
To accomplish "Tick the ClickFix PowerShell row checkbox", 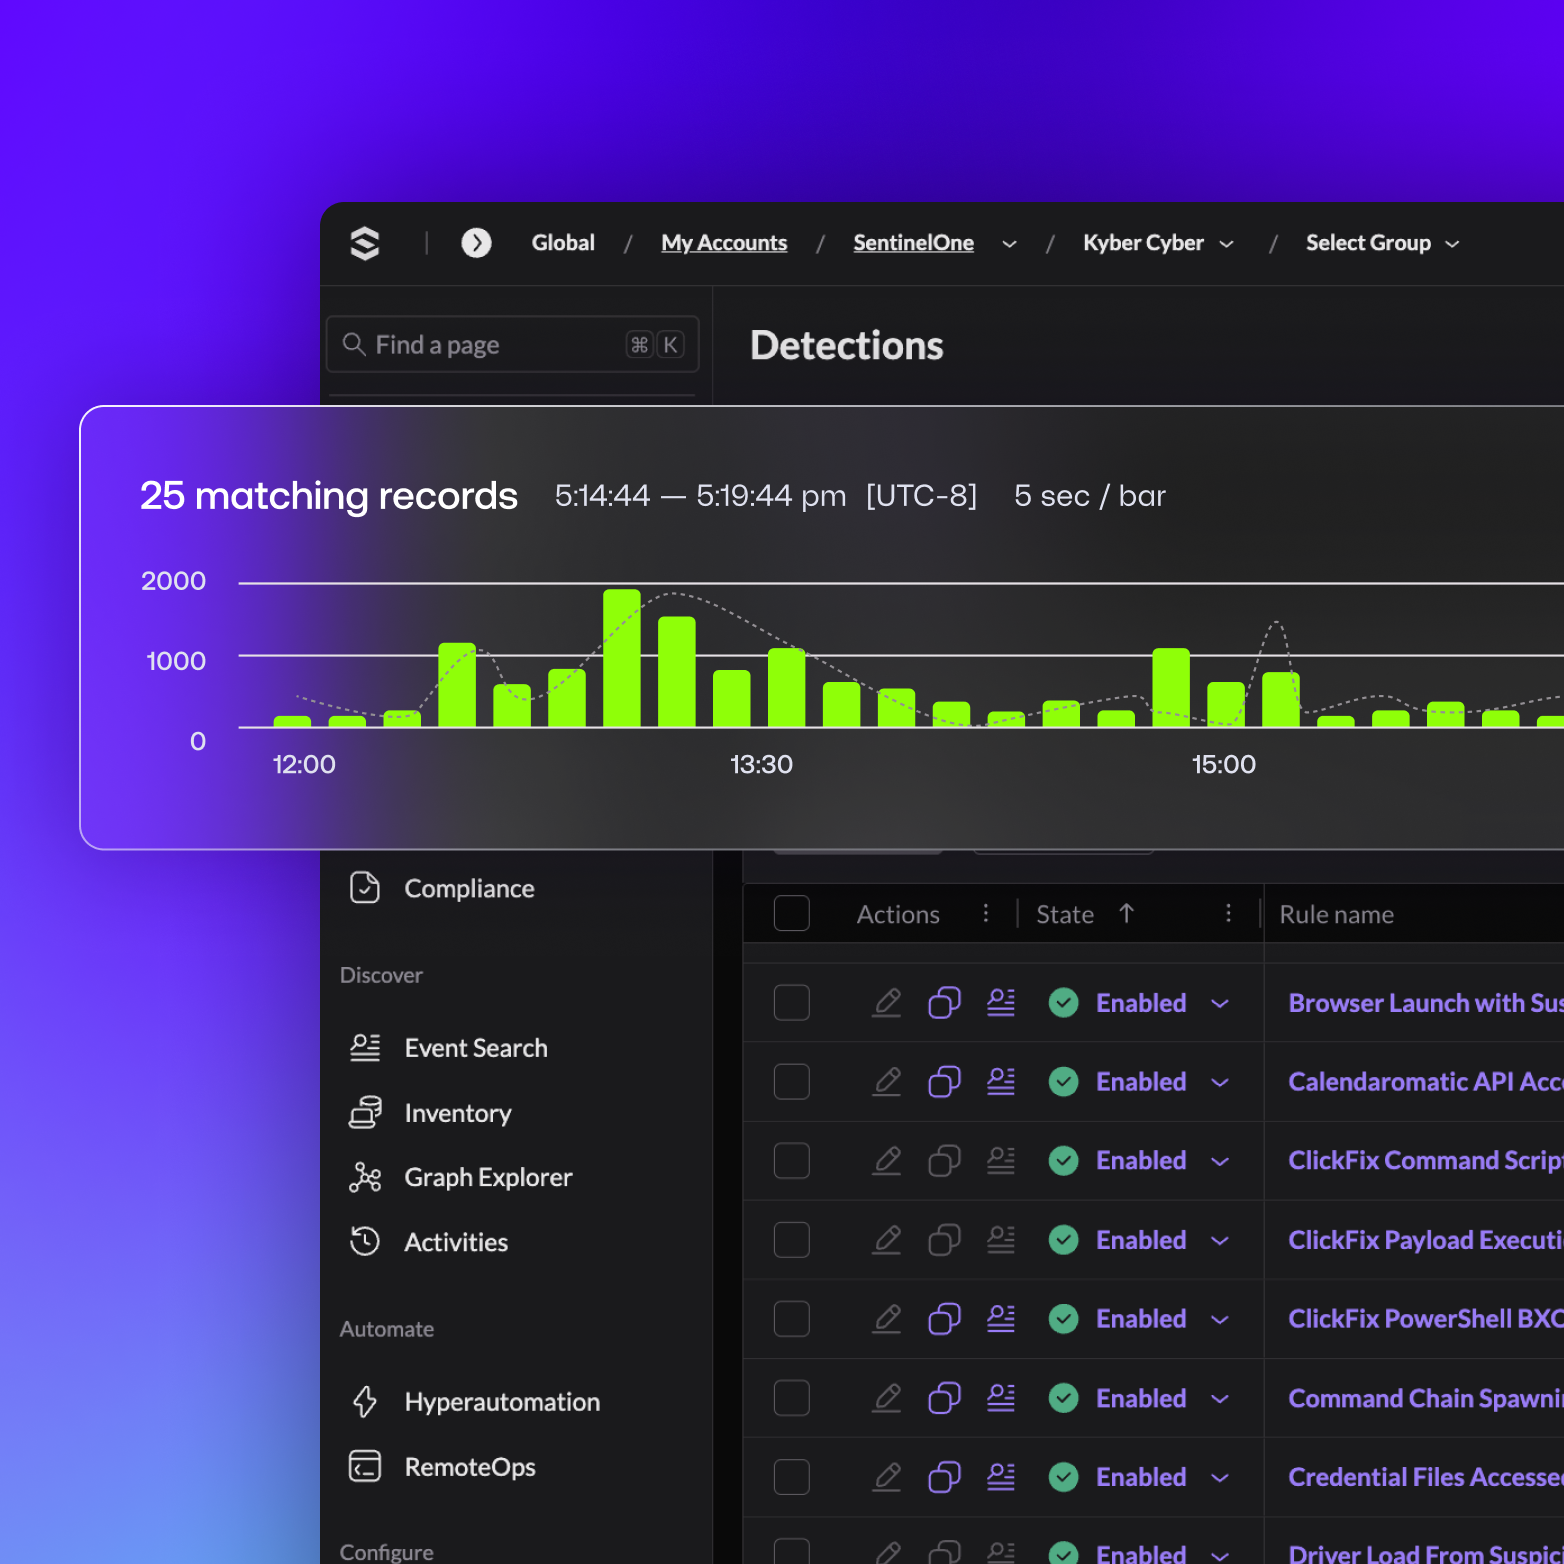I will tap(792, 1319).
